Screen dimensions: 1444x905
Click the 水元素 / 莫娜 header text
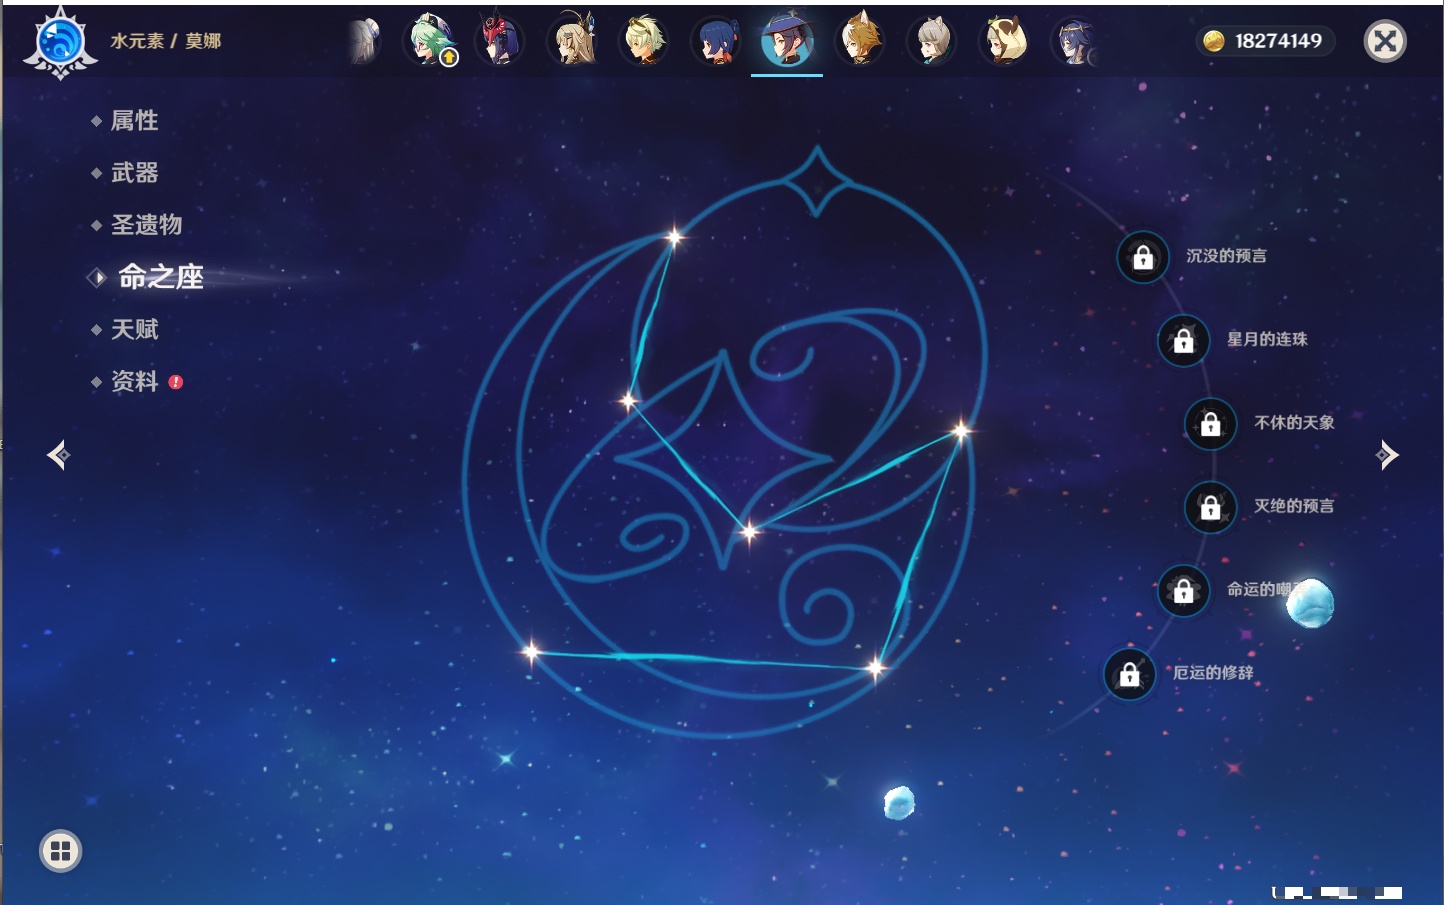pos(165,41)
